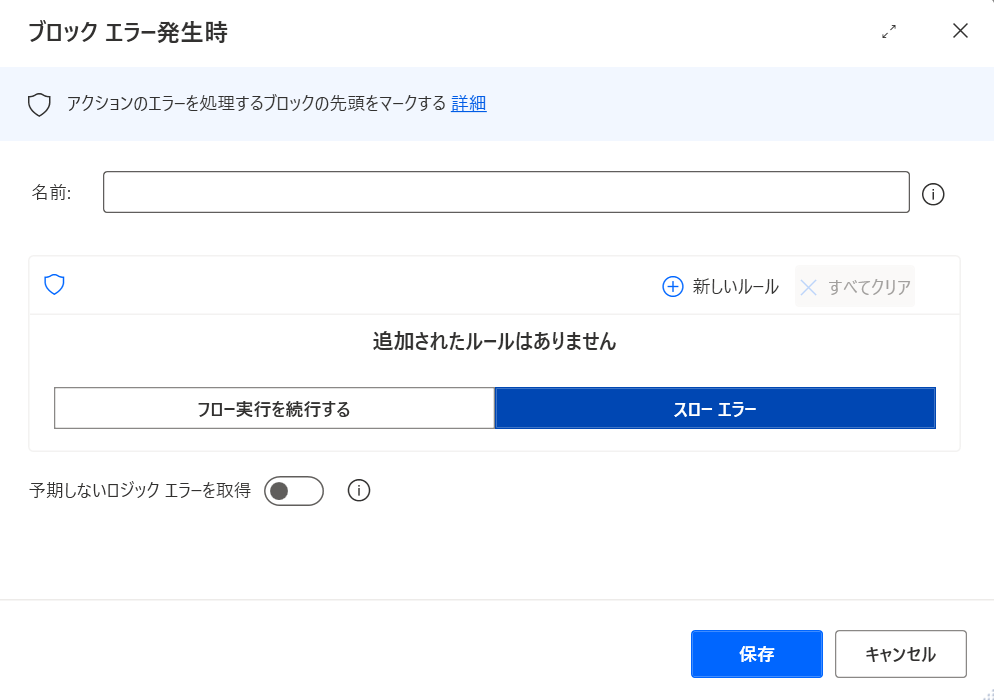Click 予期しないロジック エラーを取得 label text

coord(140,490)
